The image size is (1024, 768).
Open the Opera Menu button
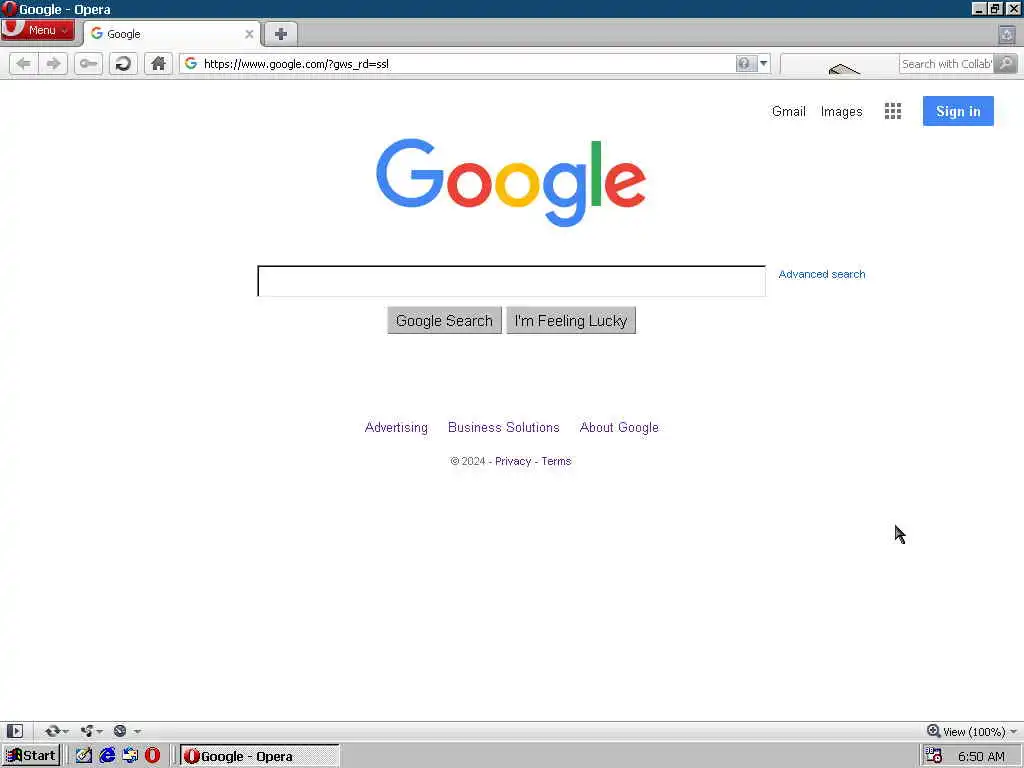pyautogui.click(x=37, y=30)
